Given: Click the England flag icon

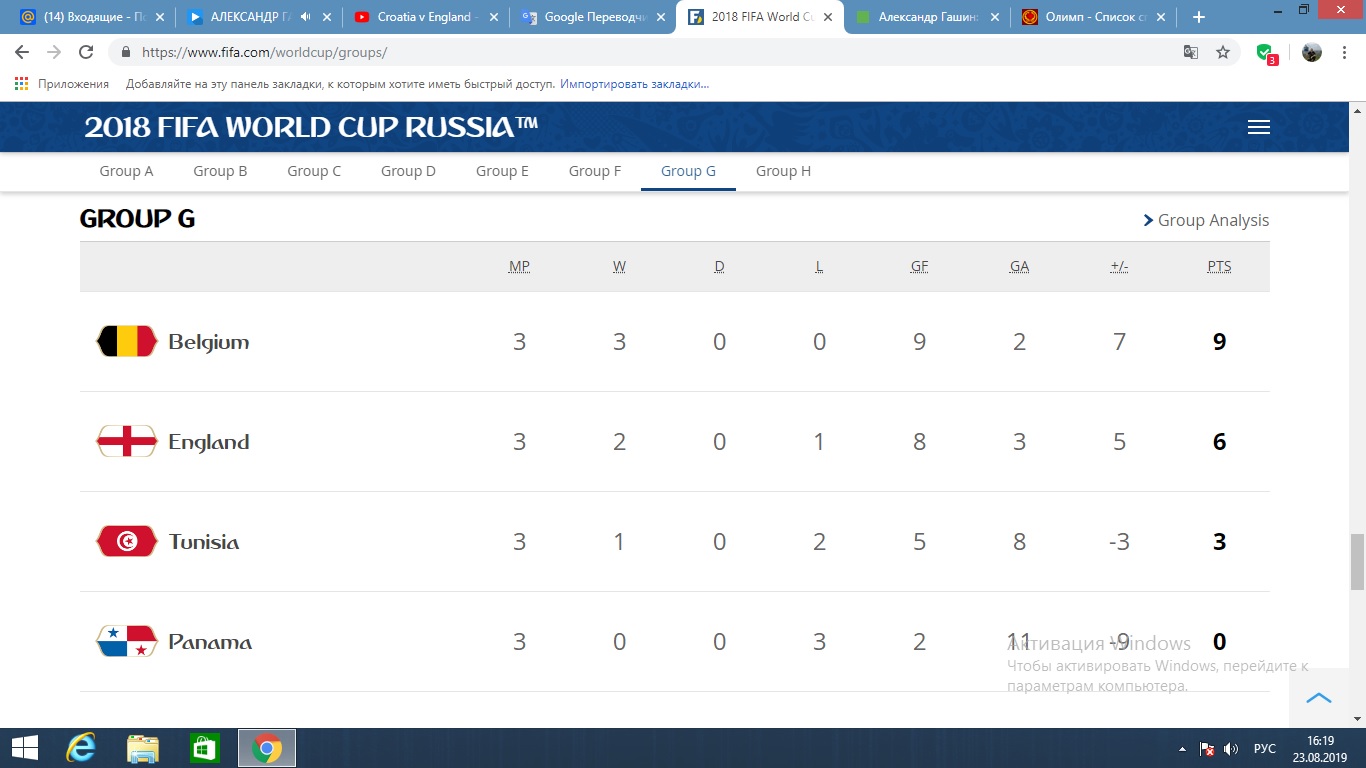Looking at the screenshot, I should [126, 441].
